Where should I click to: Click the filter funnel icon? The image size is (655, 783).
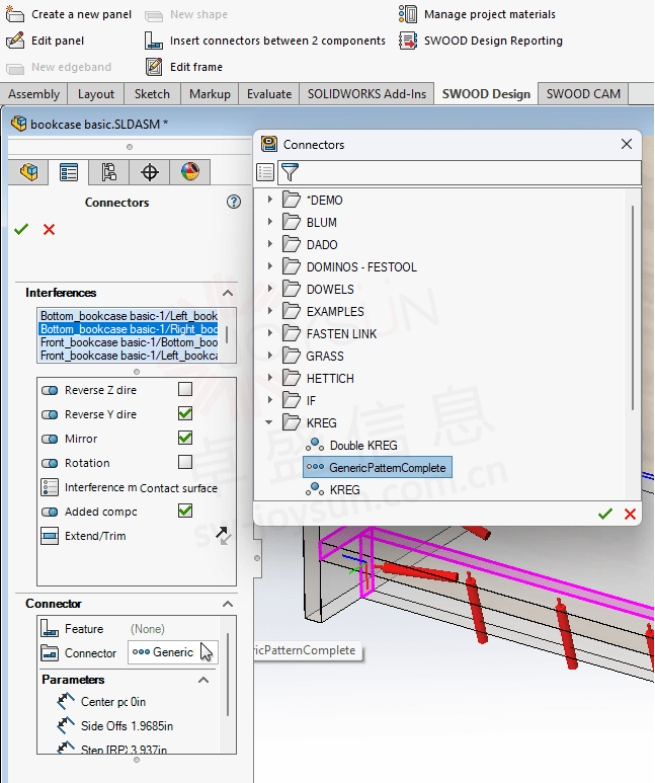click(x=290, y=172)
